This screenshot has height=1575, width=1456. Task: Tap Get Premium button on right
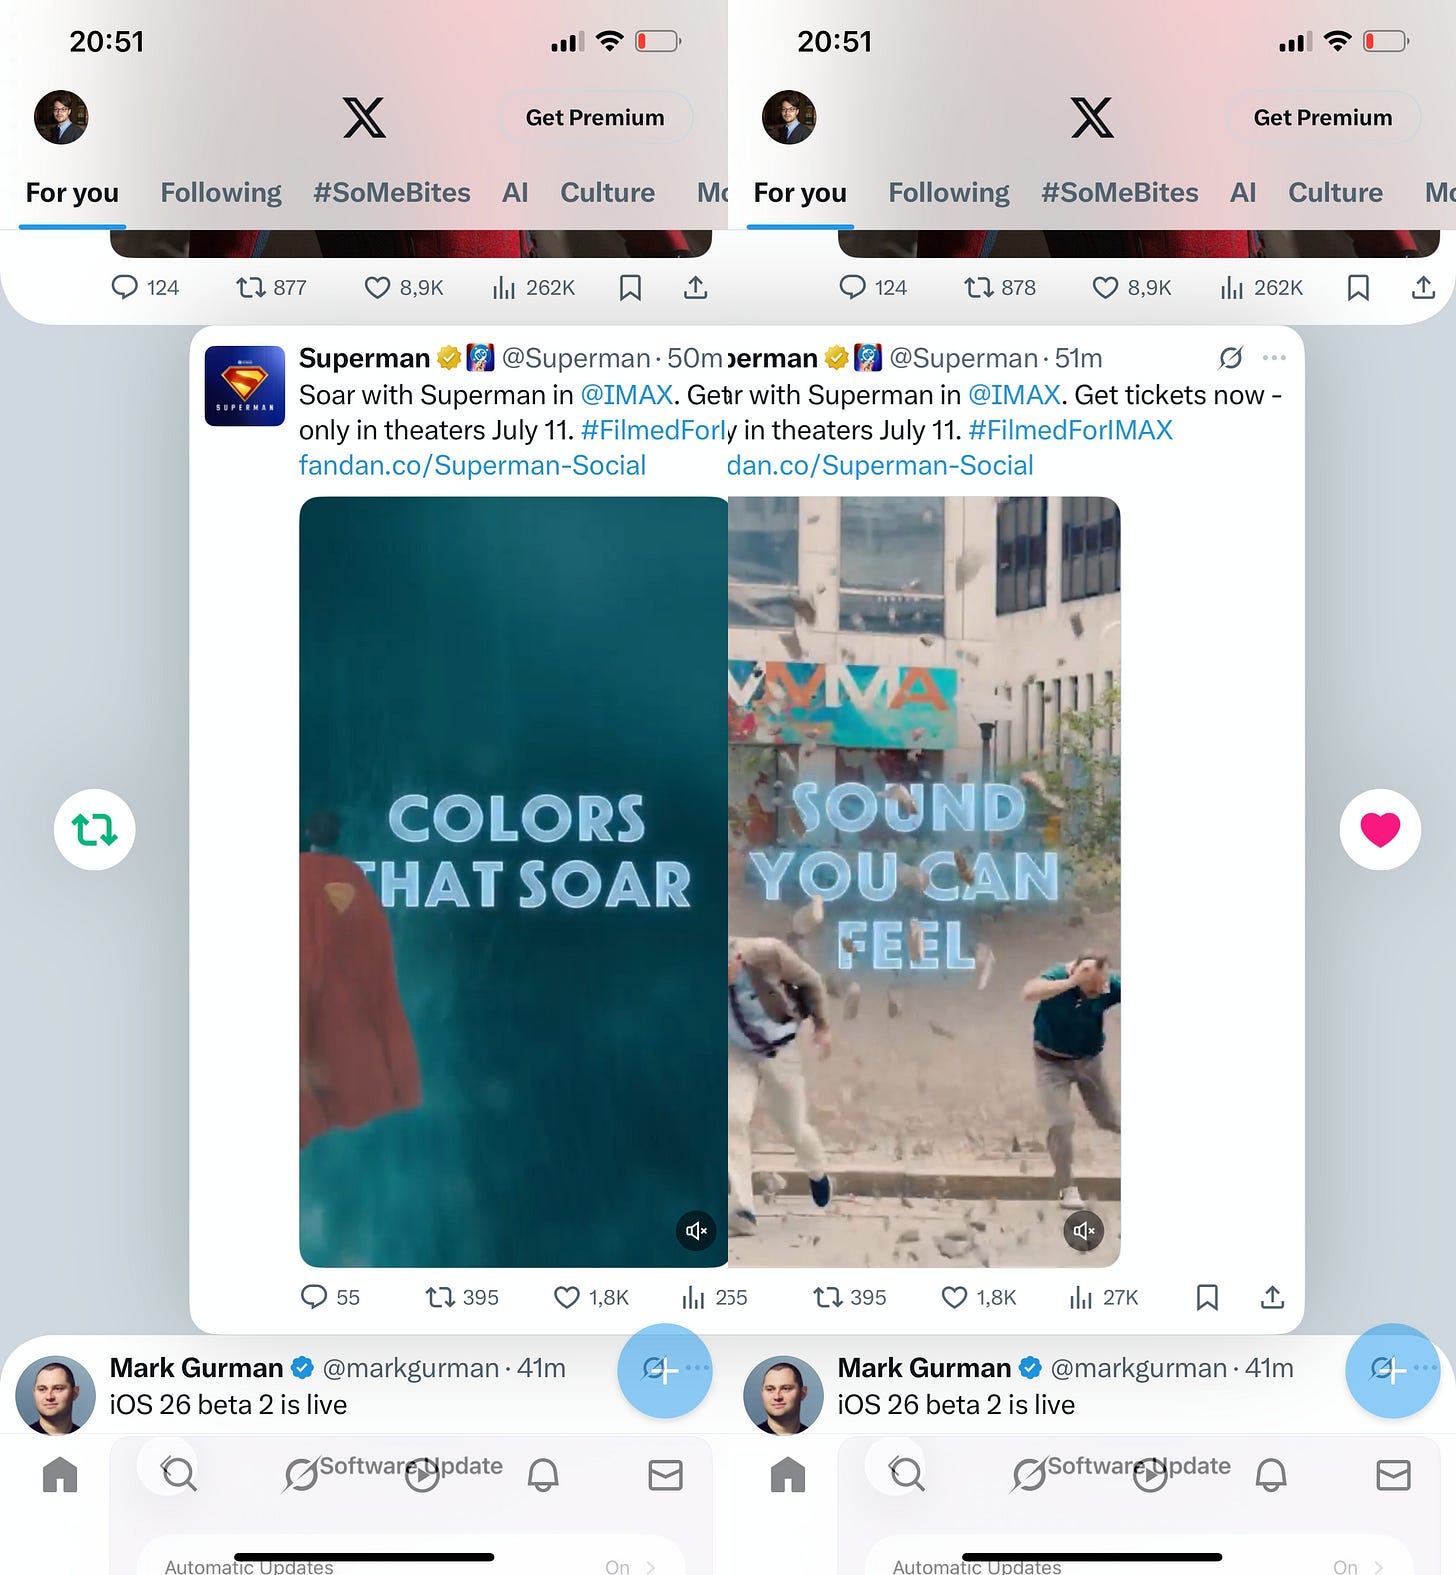[1323, 117]
